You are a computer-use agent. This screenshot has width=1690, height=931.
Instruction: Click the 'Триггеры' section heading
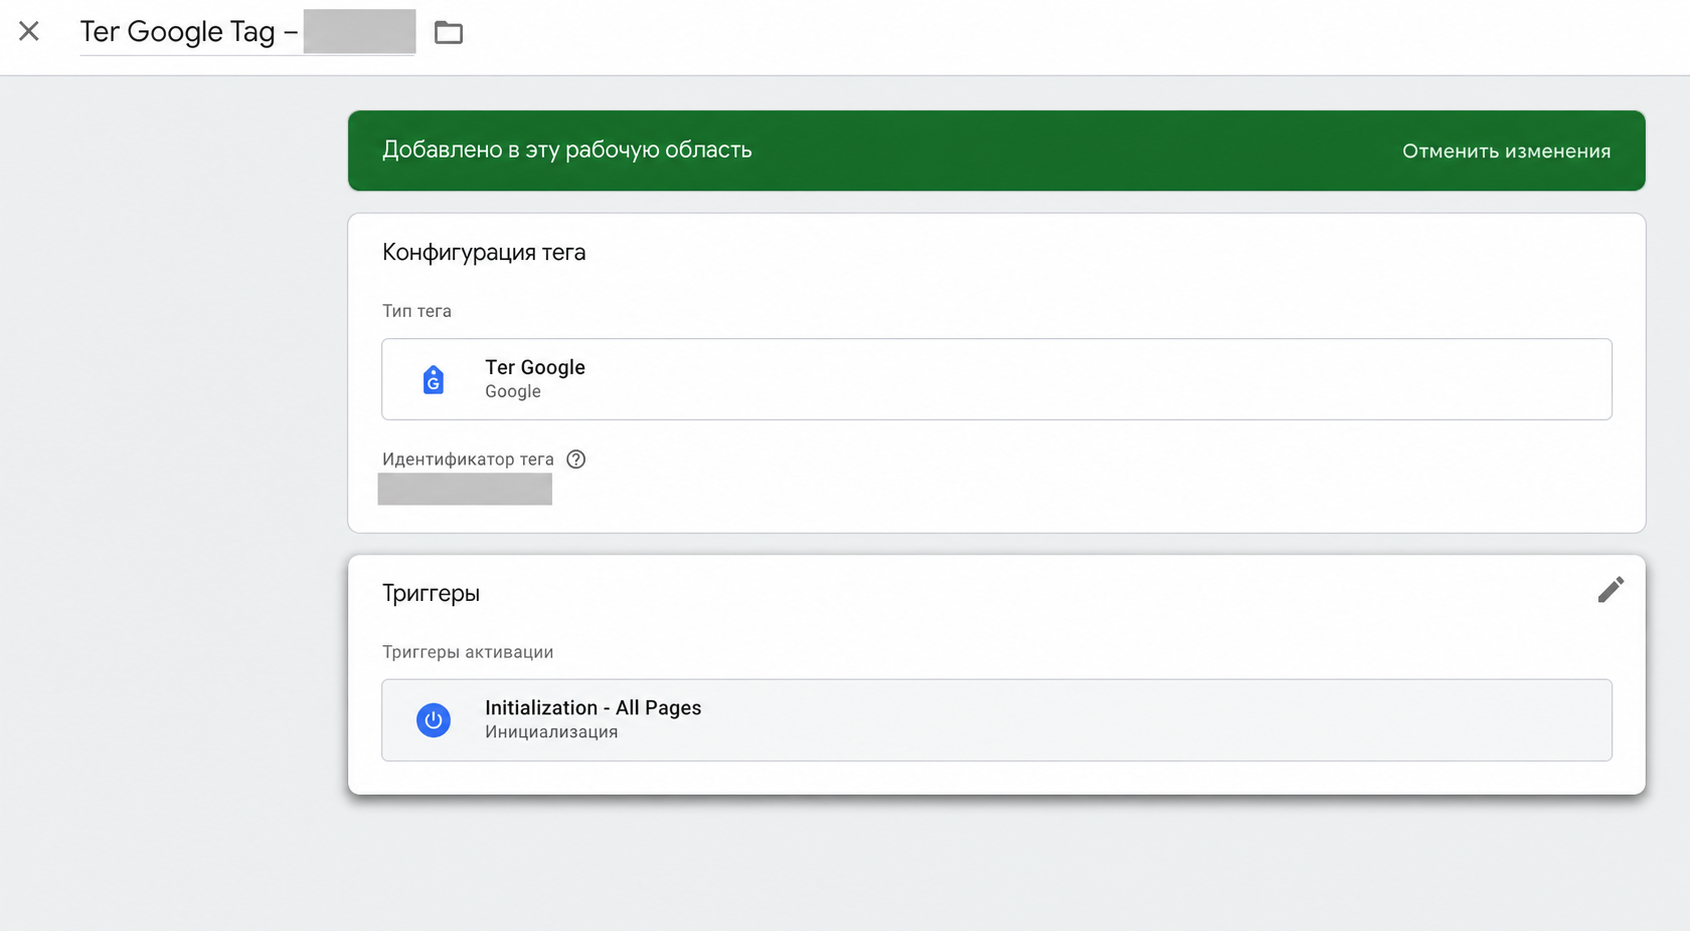pos(431,593)
